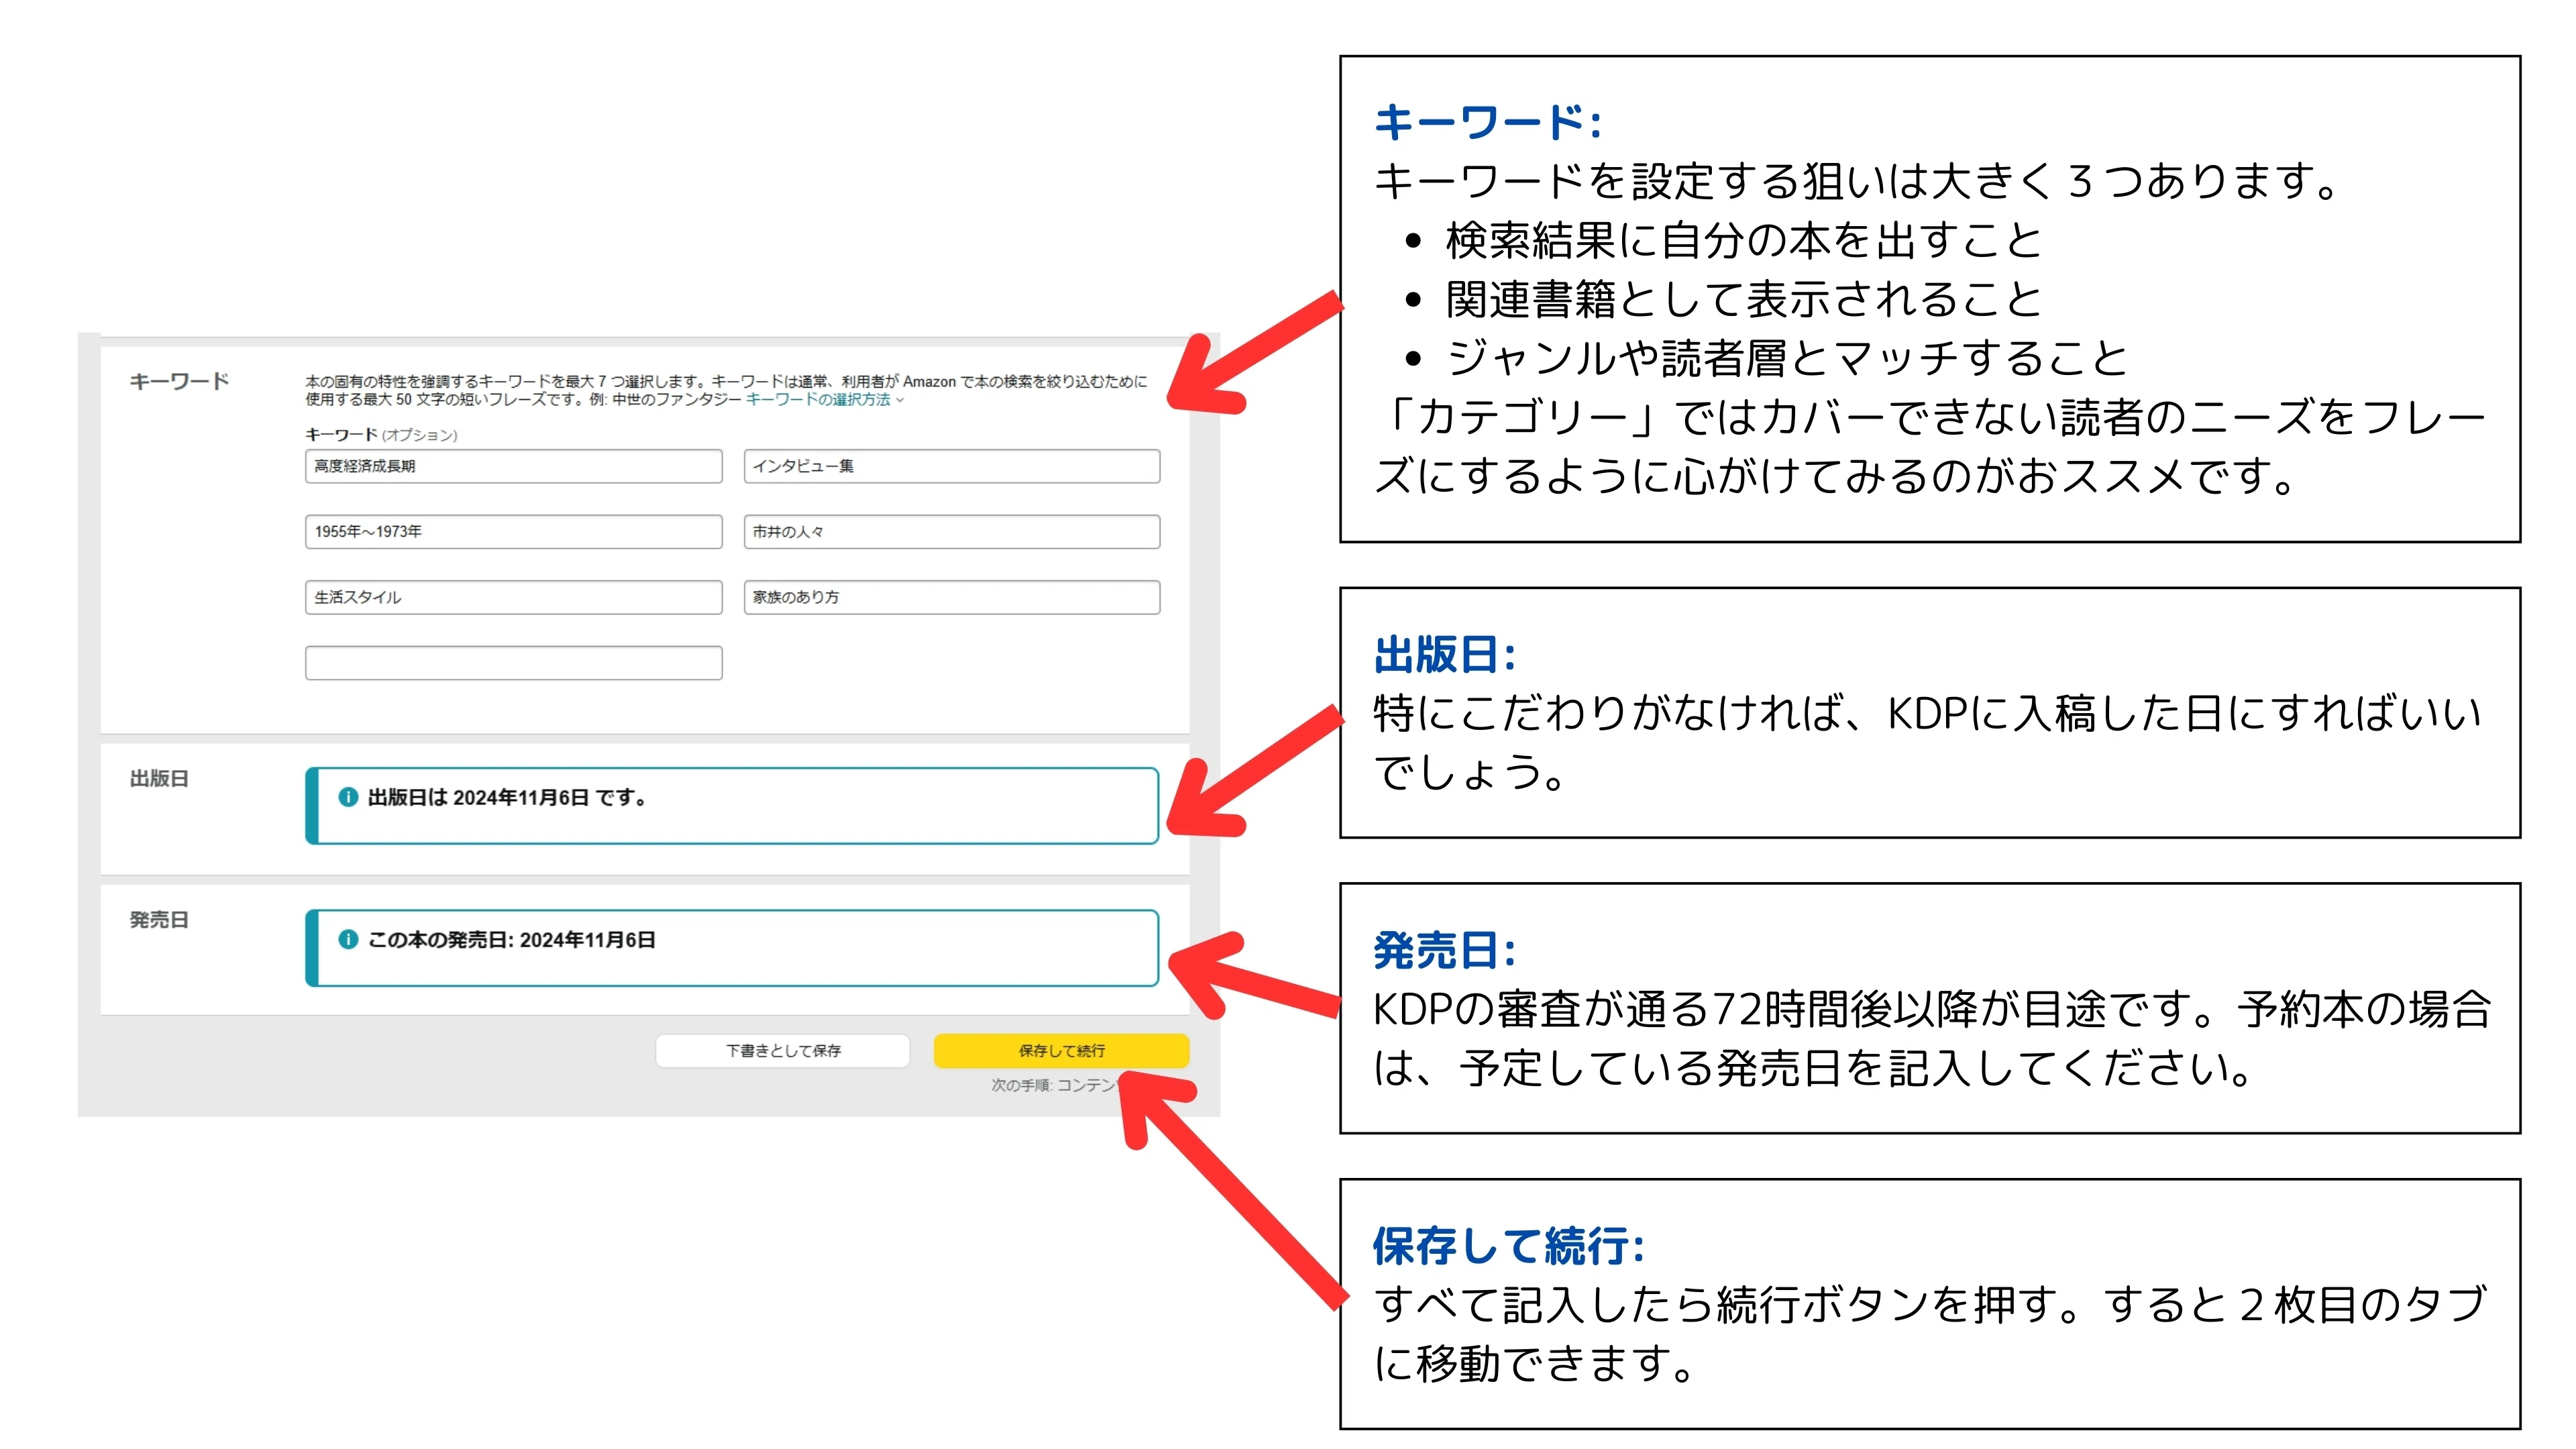This screenshot has width=2576, height=1449.
Task: Click the empty seventh keyword field
Action: click(513, 663)
